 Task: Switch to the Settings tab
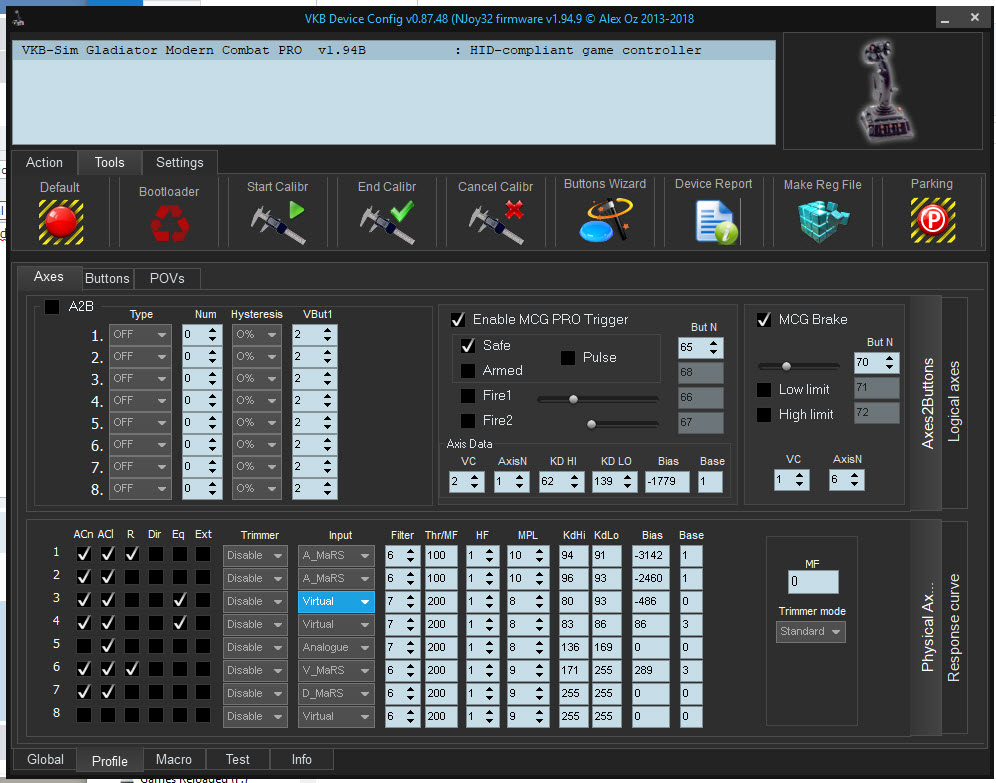[x=180, y=163]
